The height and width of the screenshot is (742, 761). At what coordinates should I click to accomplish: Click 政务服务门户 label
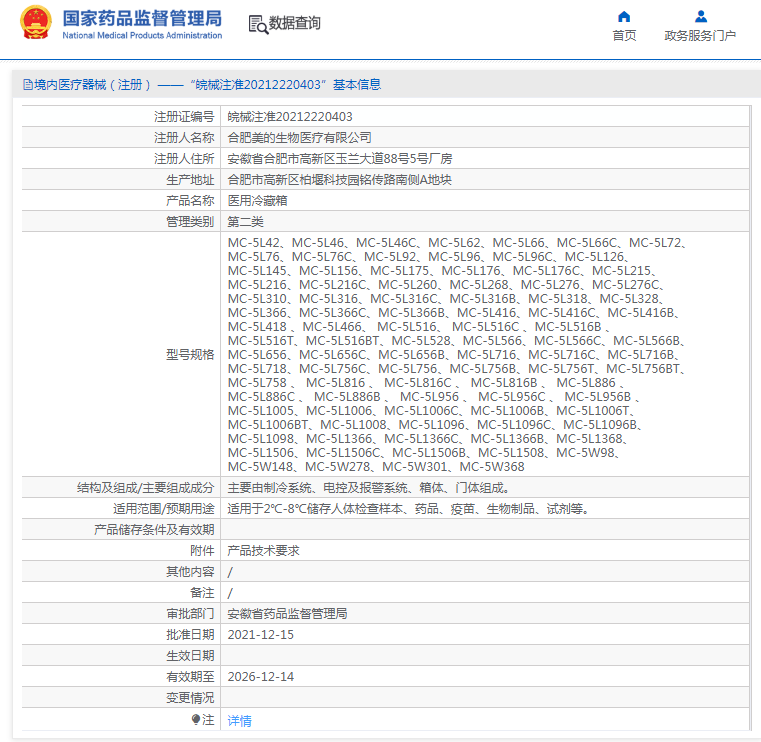(x=700, y=35)
